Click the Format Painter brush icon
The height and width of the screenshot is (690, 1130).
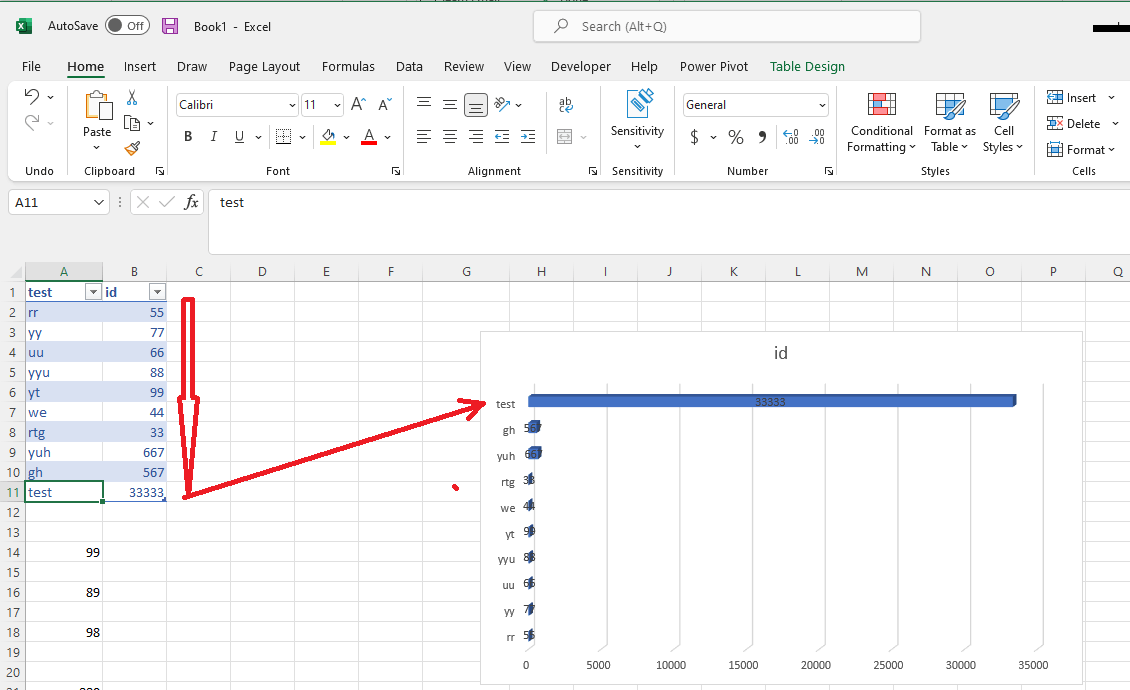coord(132,149)
